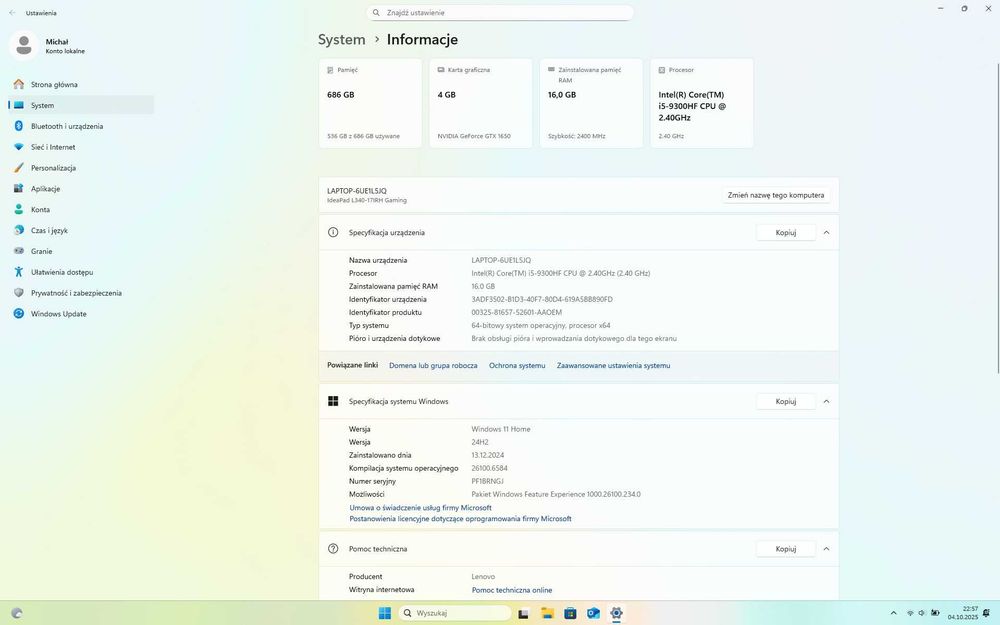Image resolution: width=1000 pixels, height=625 pixels.
Task: Click Michał's account avatar
Action: (24, 46)
